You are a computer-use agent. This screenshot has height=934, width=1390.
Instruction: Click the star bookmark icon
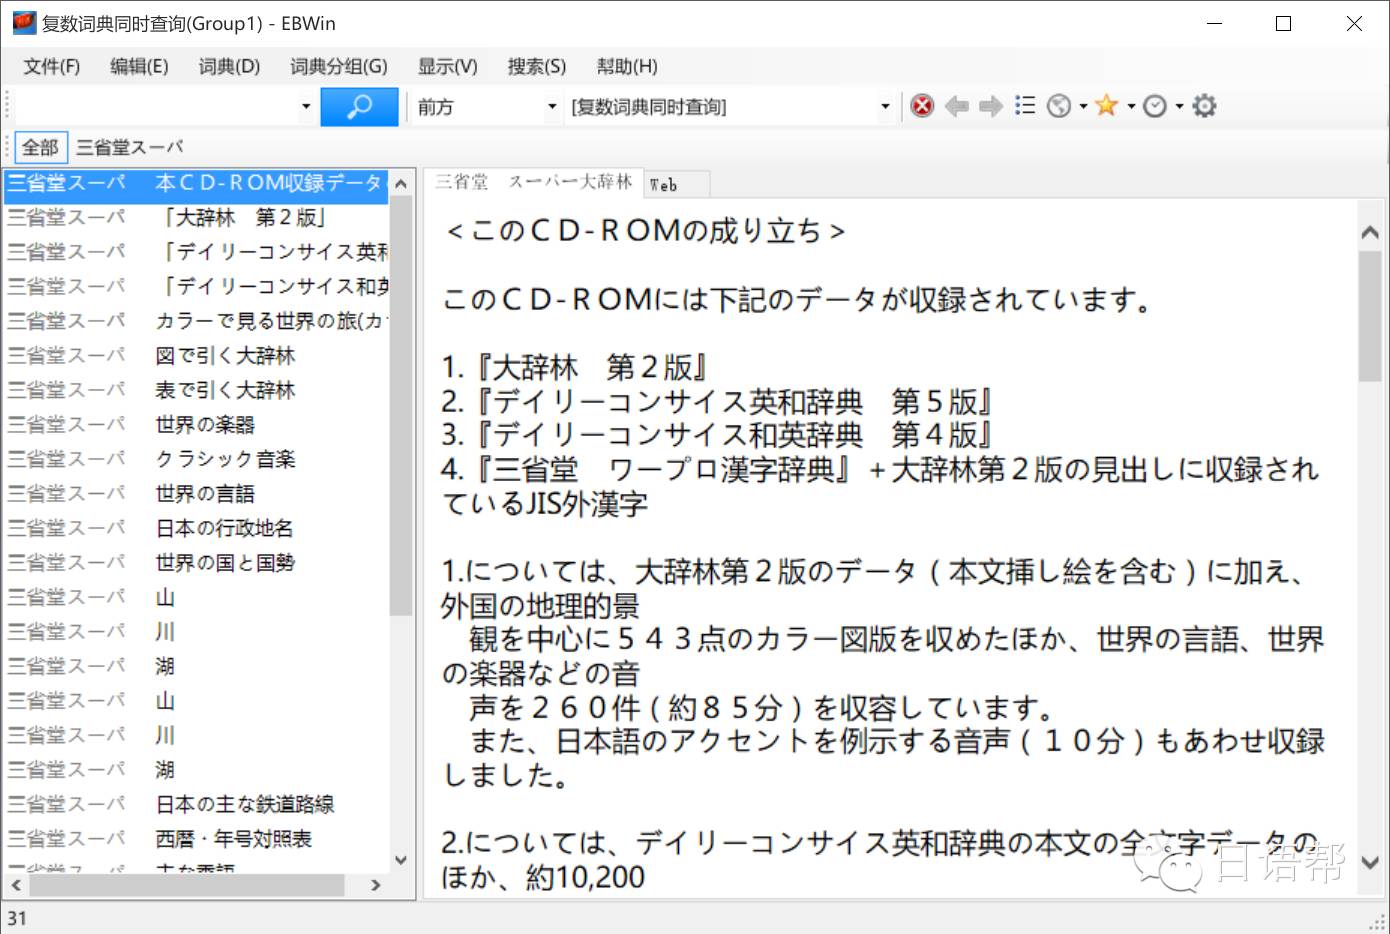coord(1106,106)
